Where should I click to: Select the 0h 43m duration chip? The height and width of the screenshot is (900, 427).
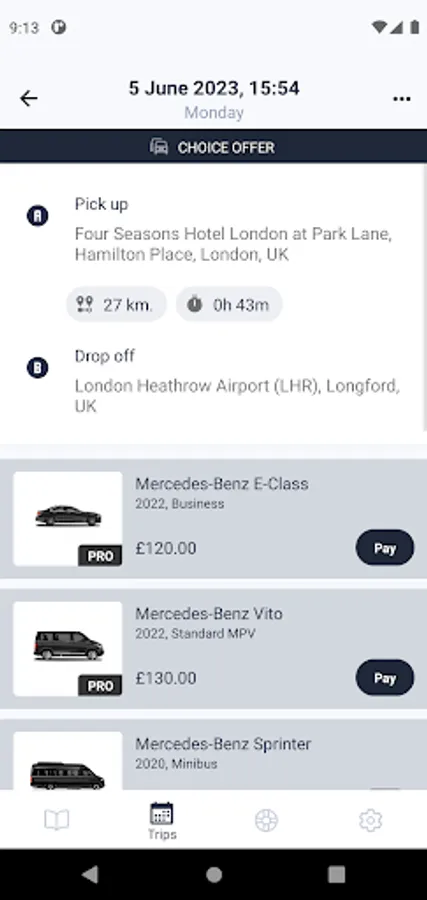pyautogui.click(x=229, y=304)
